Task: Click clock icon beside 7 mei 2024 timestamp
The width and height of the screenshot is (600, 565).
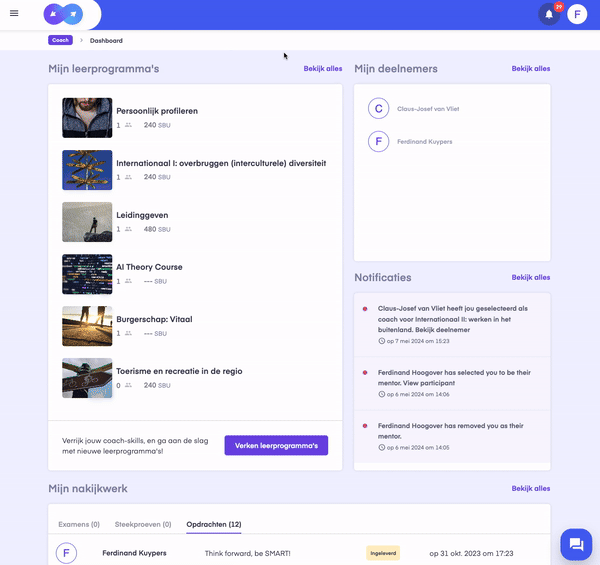Action: [x=382, y=341]
